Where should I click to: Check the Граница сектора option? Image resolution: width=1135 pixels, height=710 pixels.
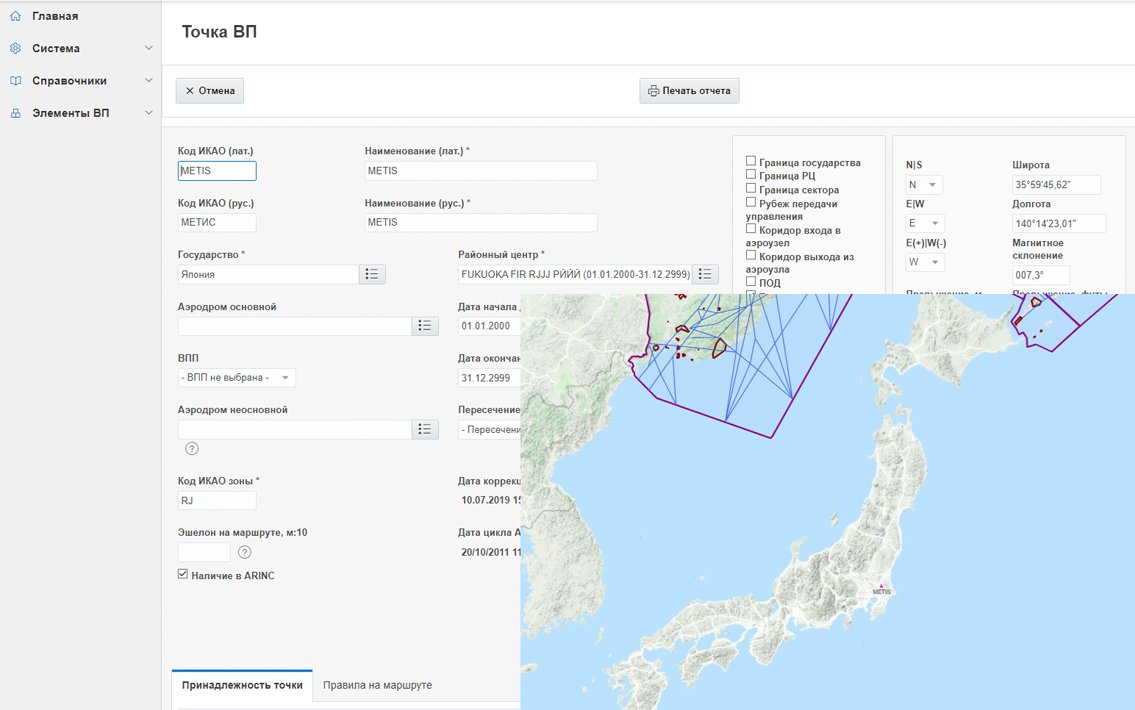point(751,189)
